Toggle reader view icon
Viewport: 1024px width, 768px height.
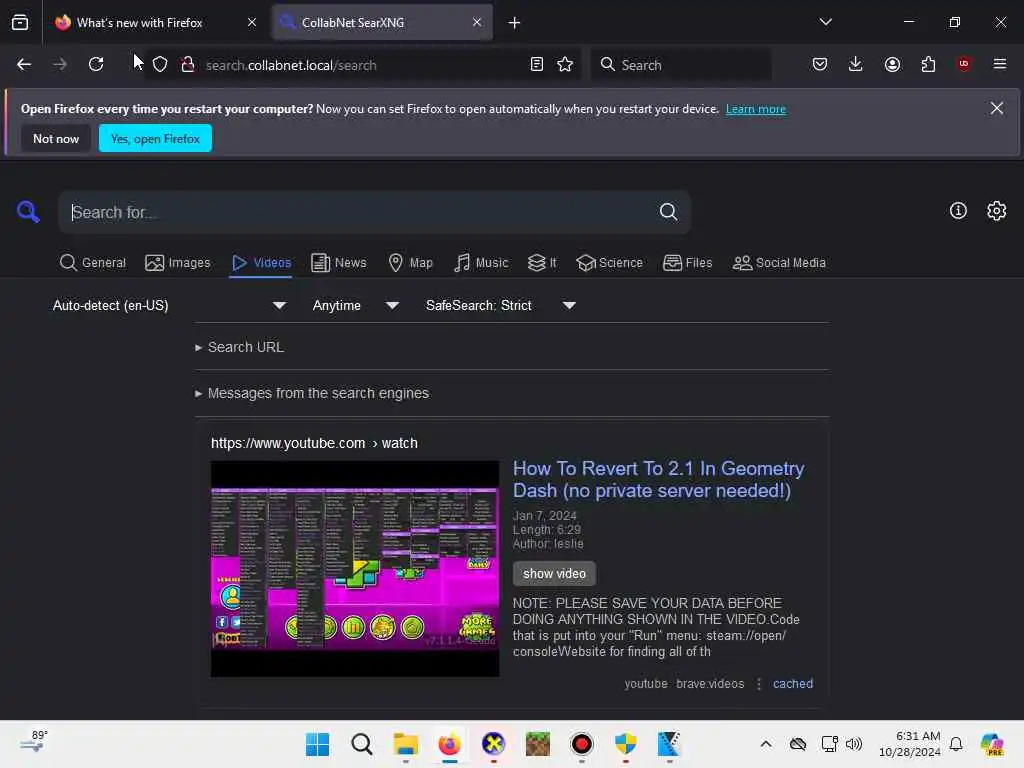tap(536, 64)
